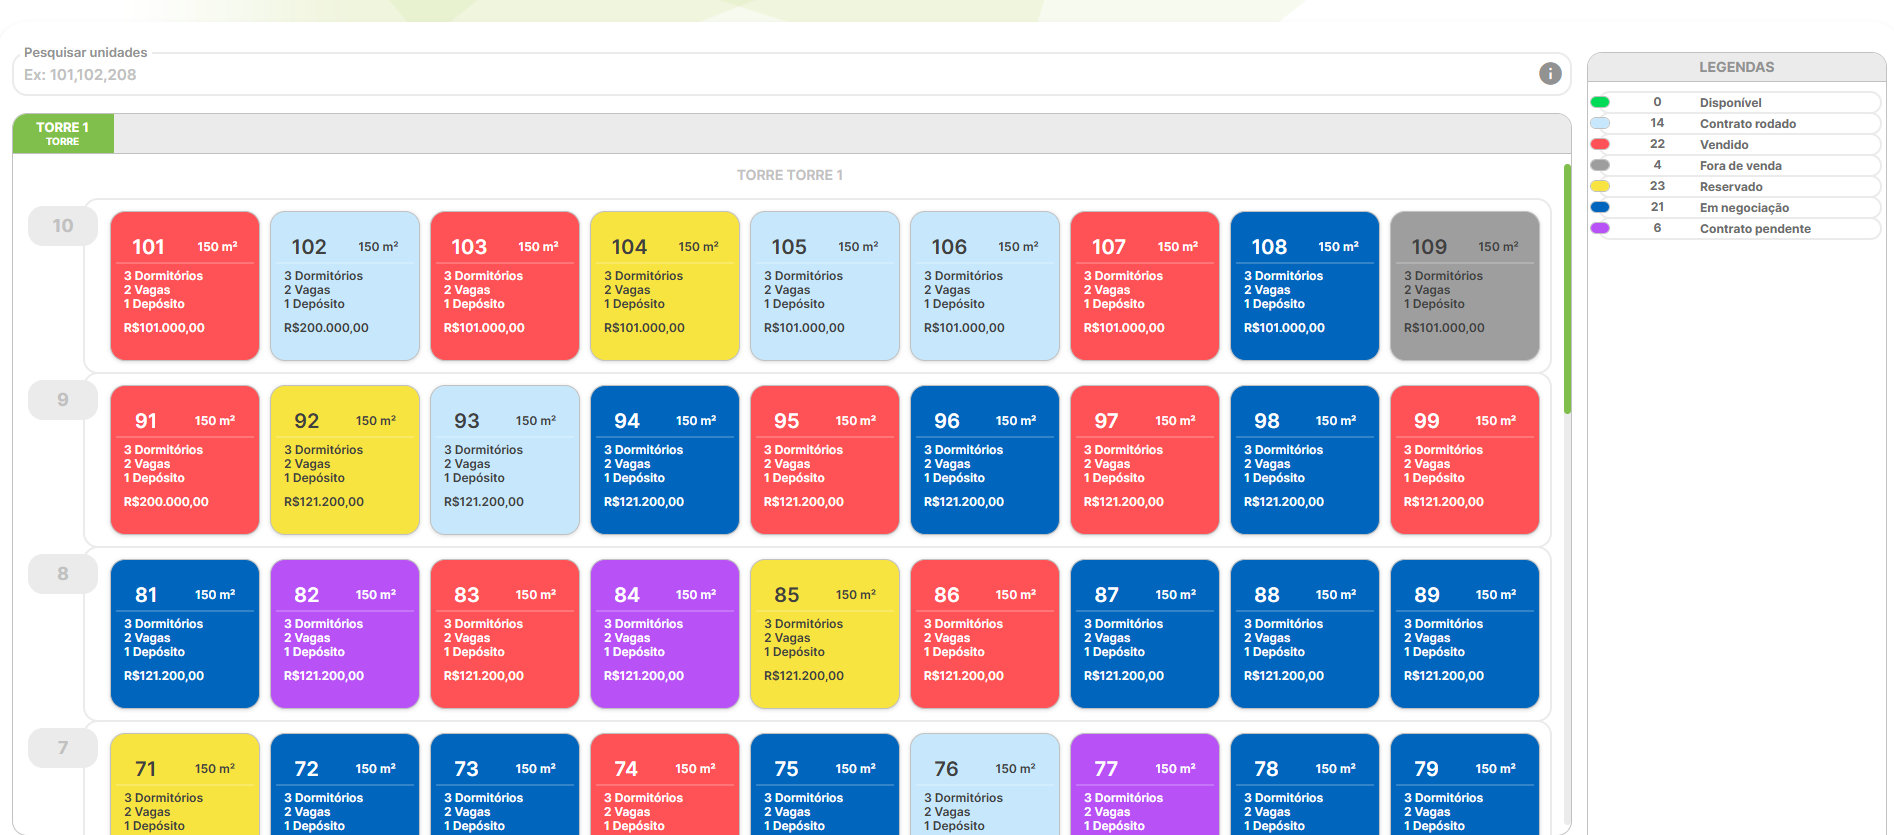
Task: Select the Em negociação legend label
Action: (1744, 207)
